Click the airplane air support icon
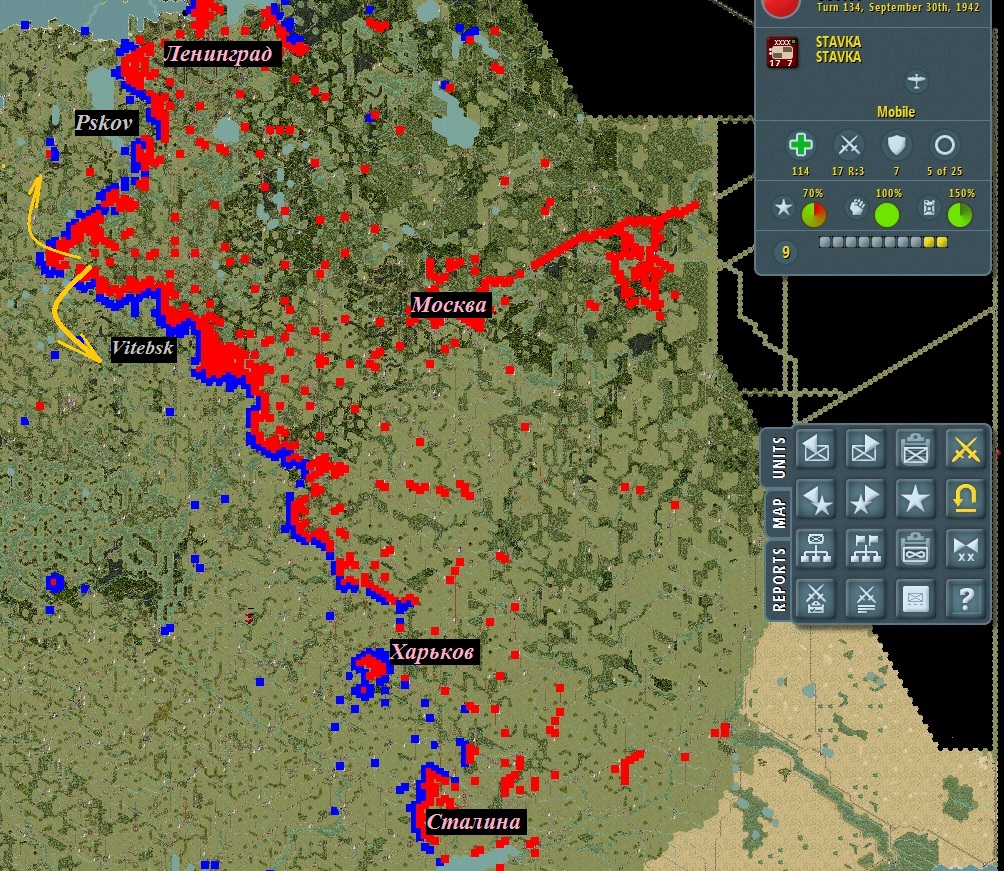Viewport: 1004px width, 871px height. [916, 81]
